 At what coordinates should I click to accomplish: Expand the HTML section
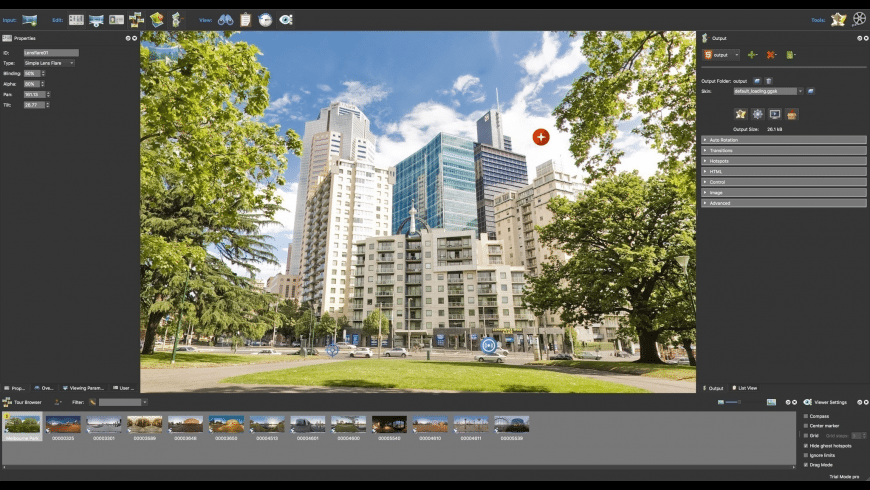tap(783, 171)
